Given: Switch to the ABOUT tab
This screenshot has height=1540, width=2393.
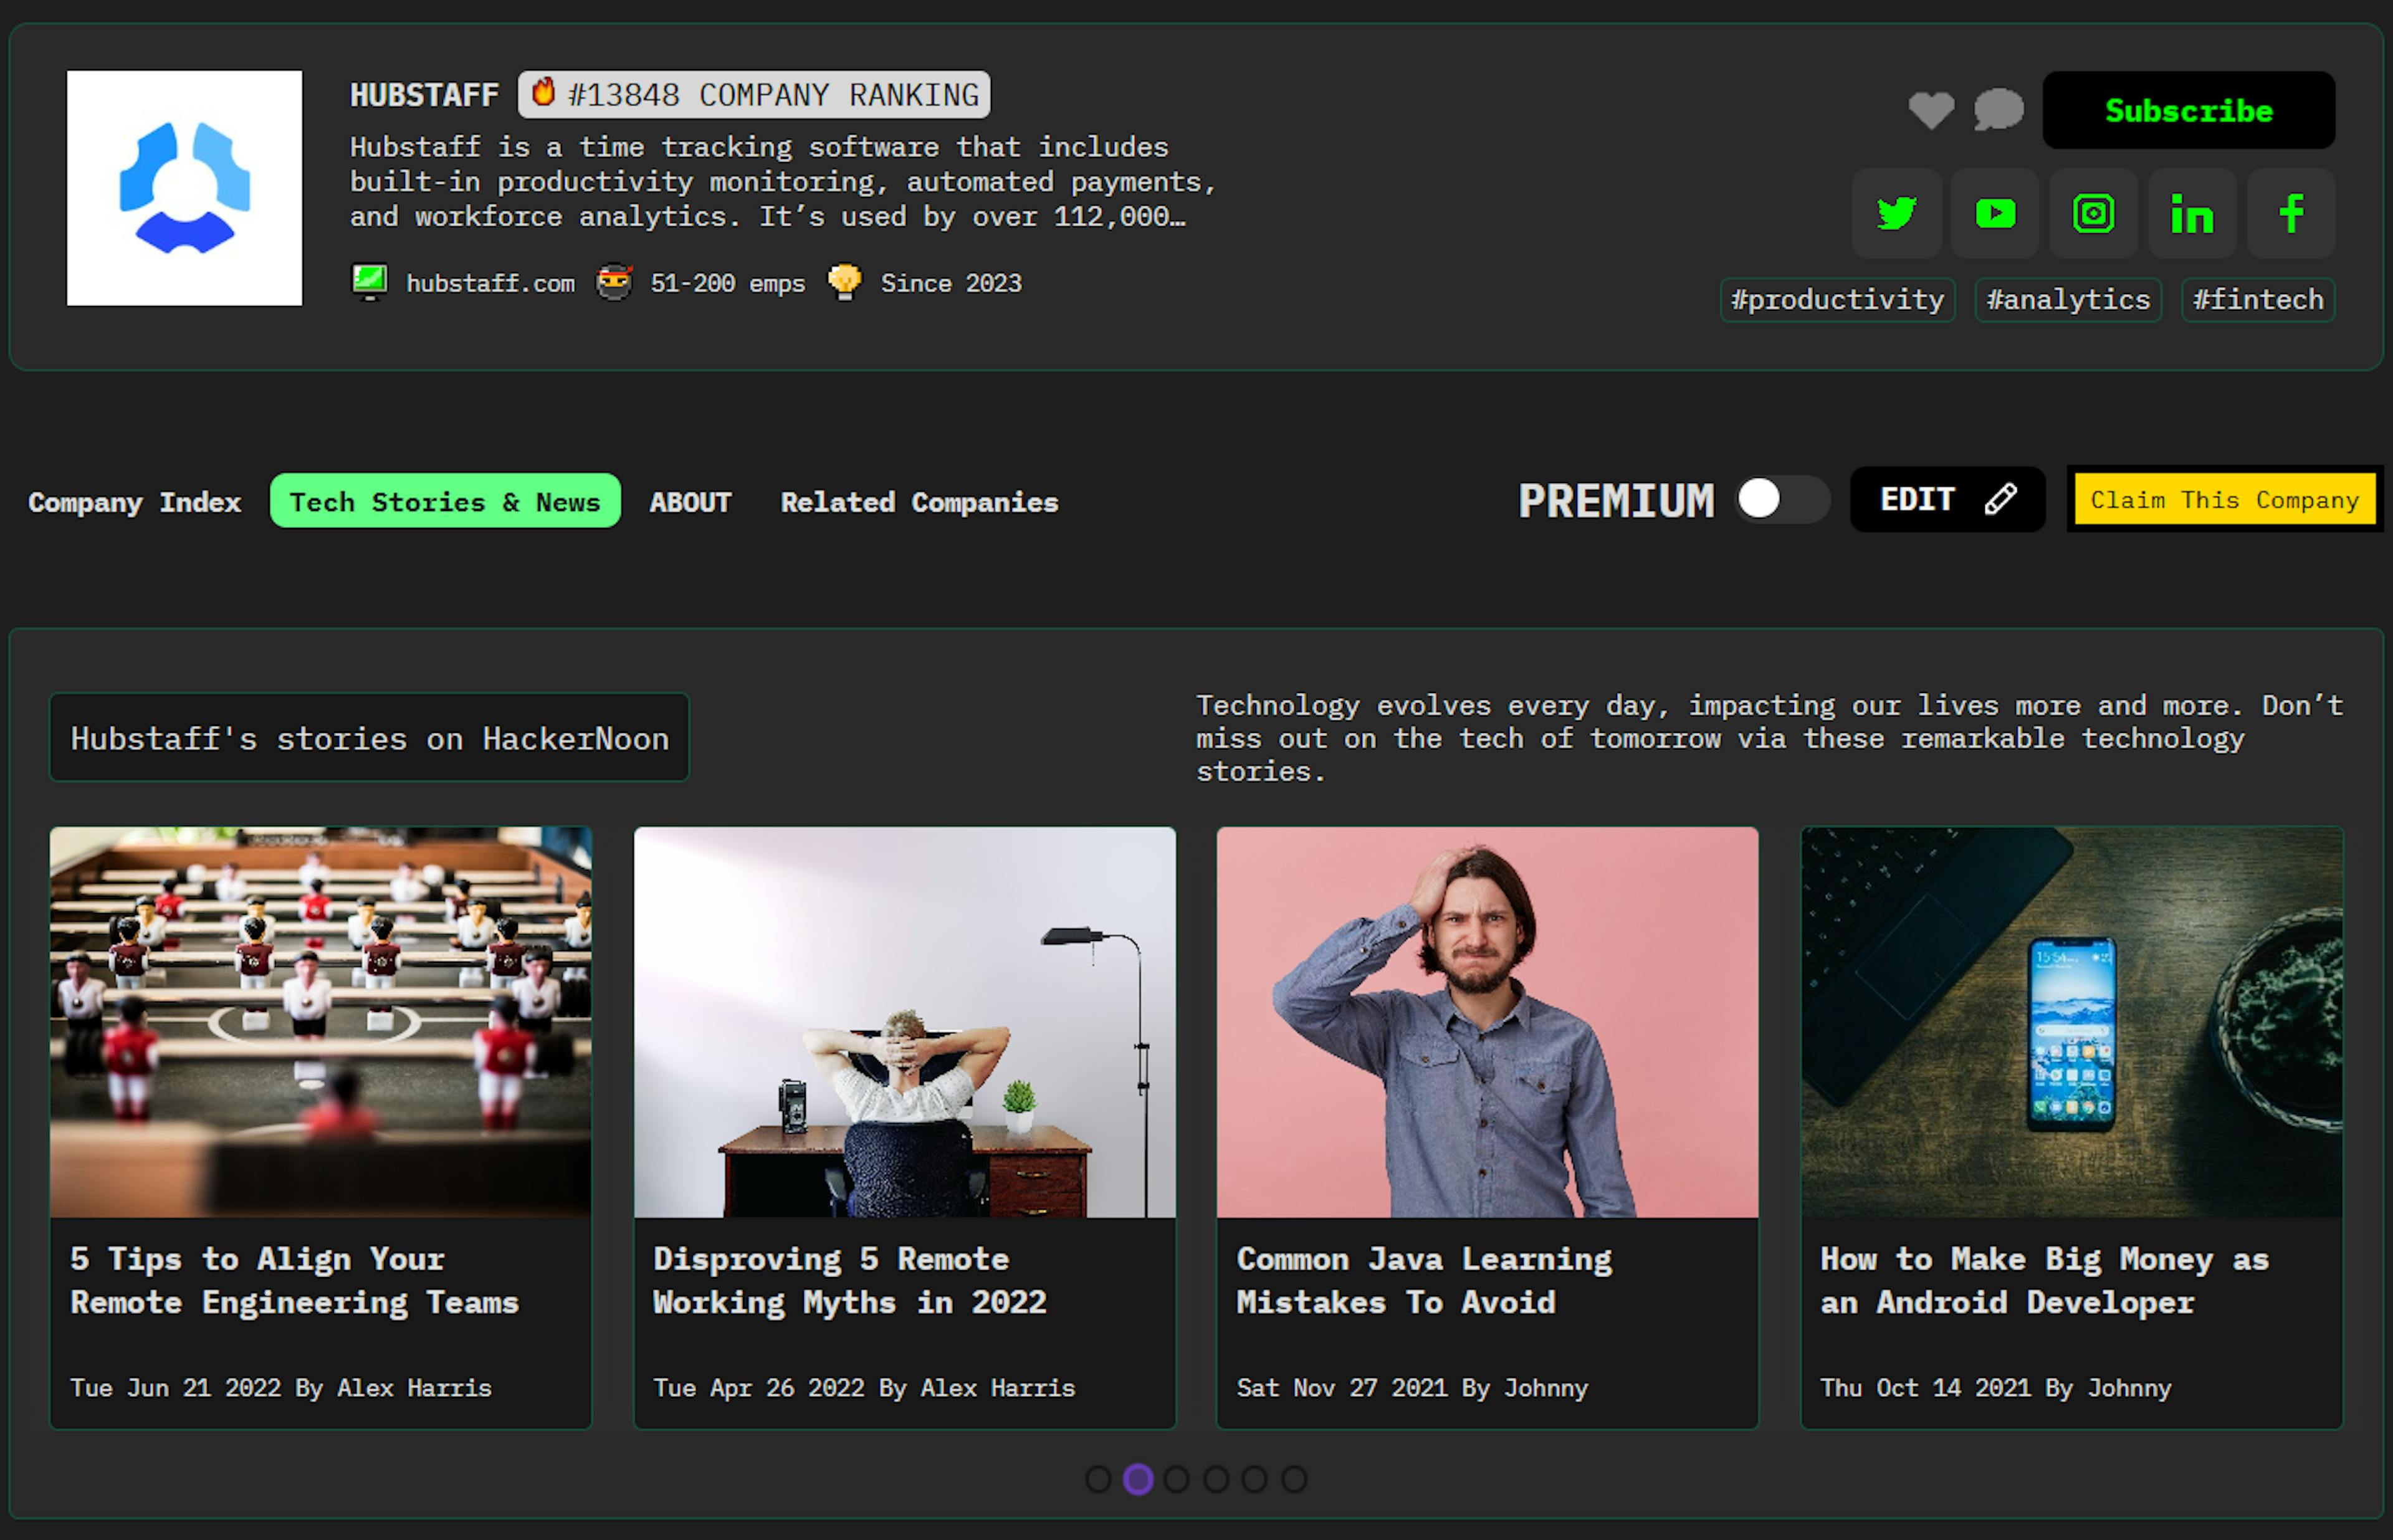Looking at the screenshot, I should (x=689, y=501).
